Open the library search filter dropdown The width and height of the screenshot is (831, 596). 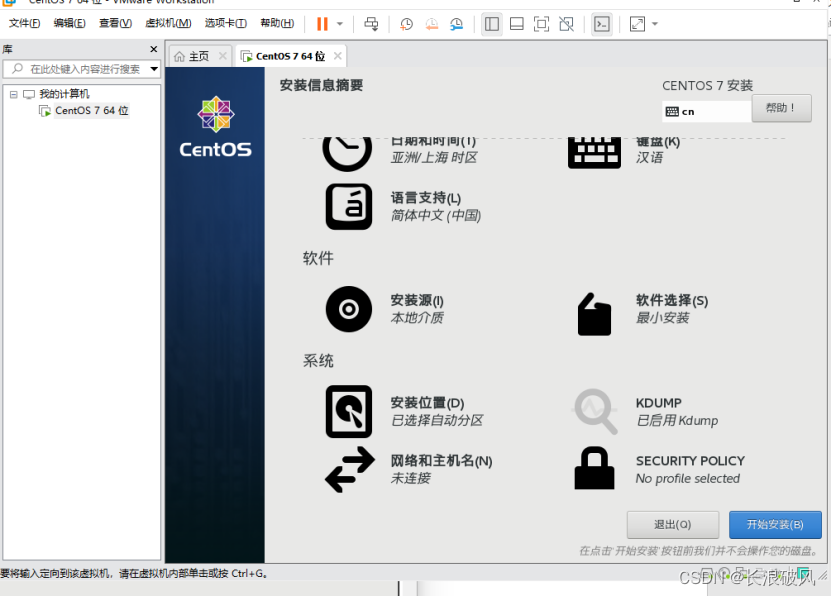pyautogui.click(x=154, y=69)
